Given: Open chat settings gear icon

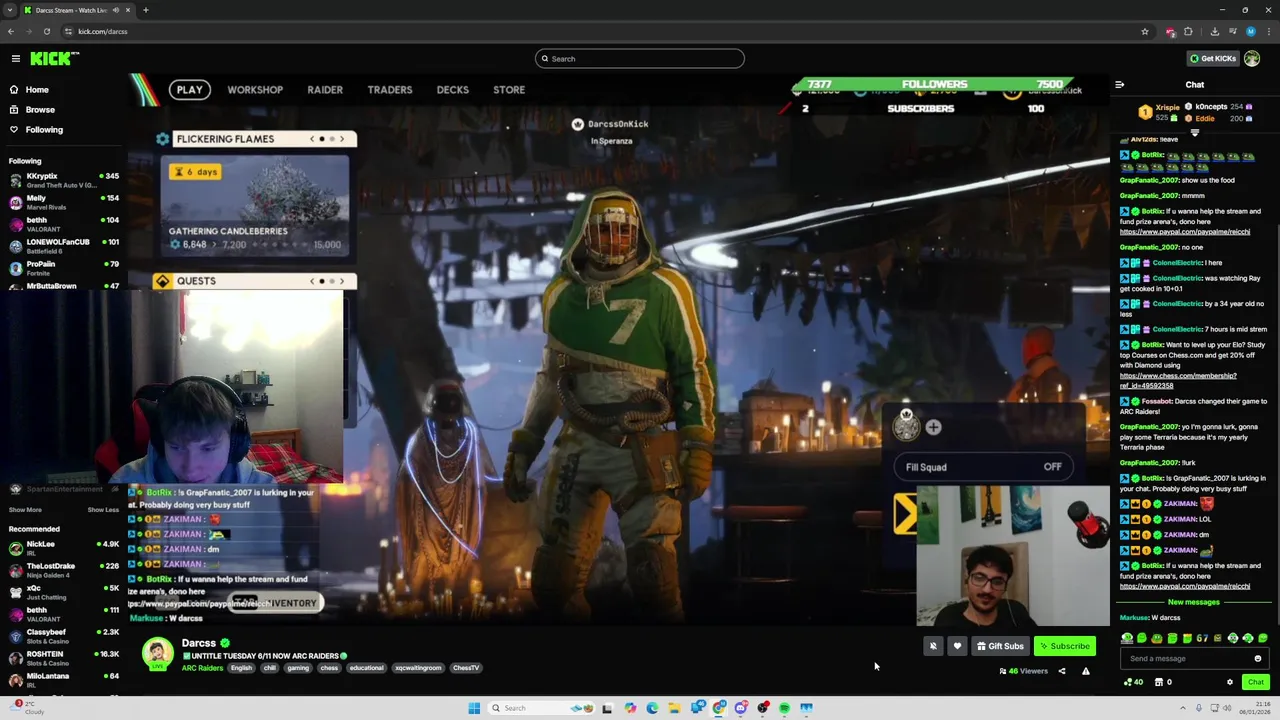Looking at the screenshot, I should 1230,682.
